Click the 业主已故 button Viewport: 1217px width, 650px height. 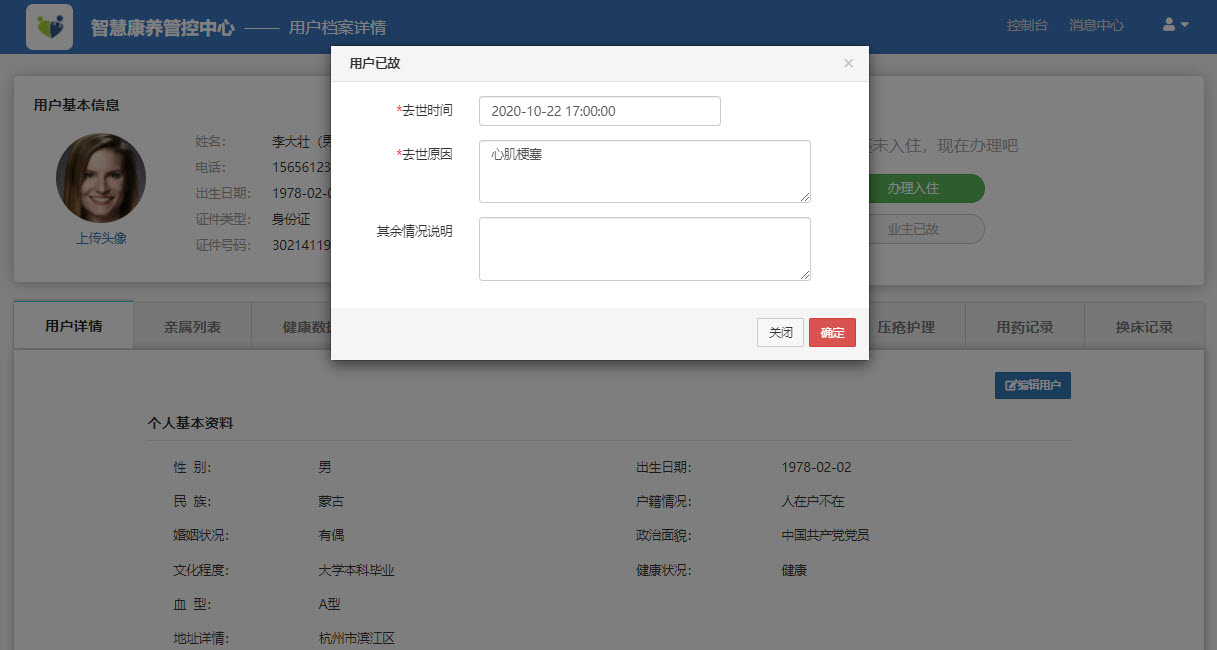click(x=926, y=229)
